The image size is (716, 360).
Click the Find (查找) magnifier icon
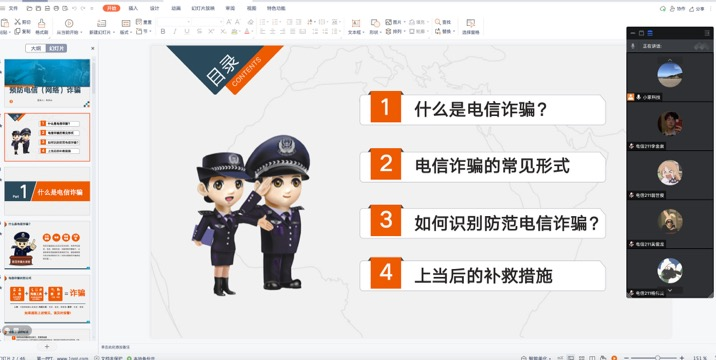(x=437, y=21)
